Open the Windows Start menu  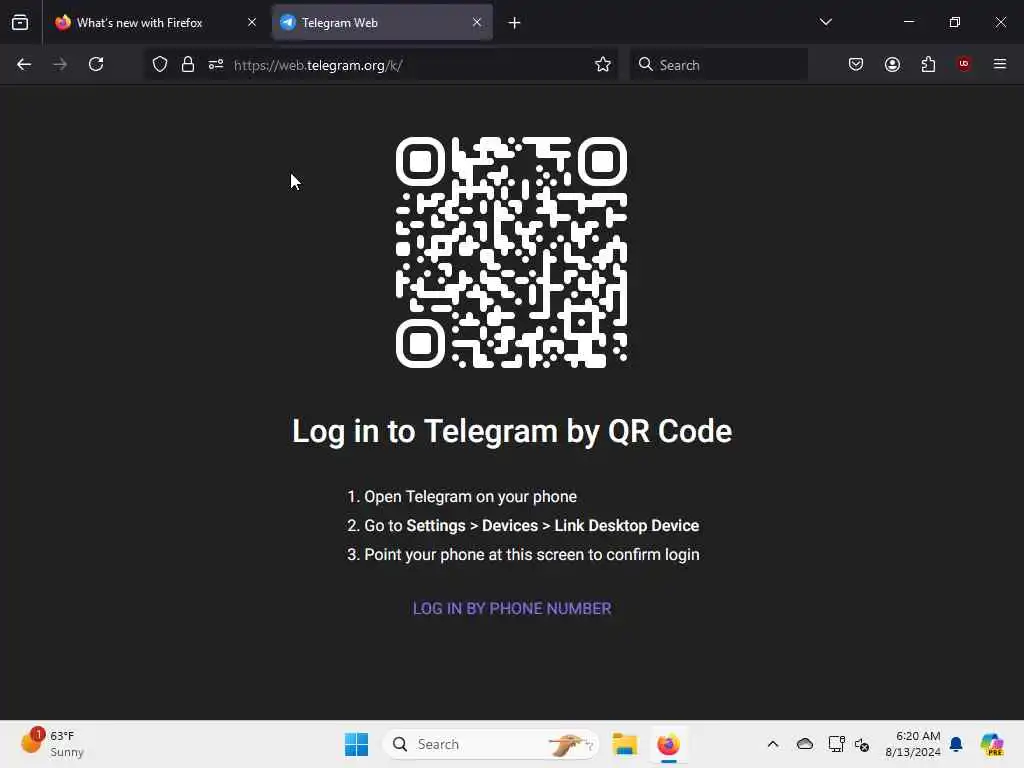pos(357,744)
